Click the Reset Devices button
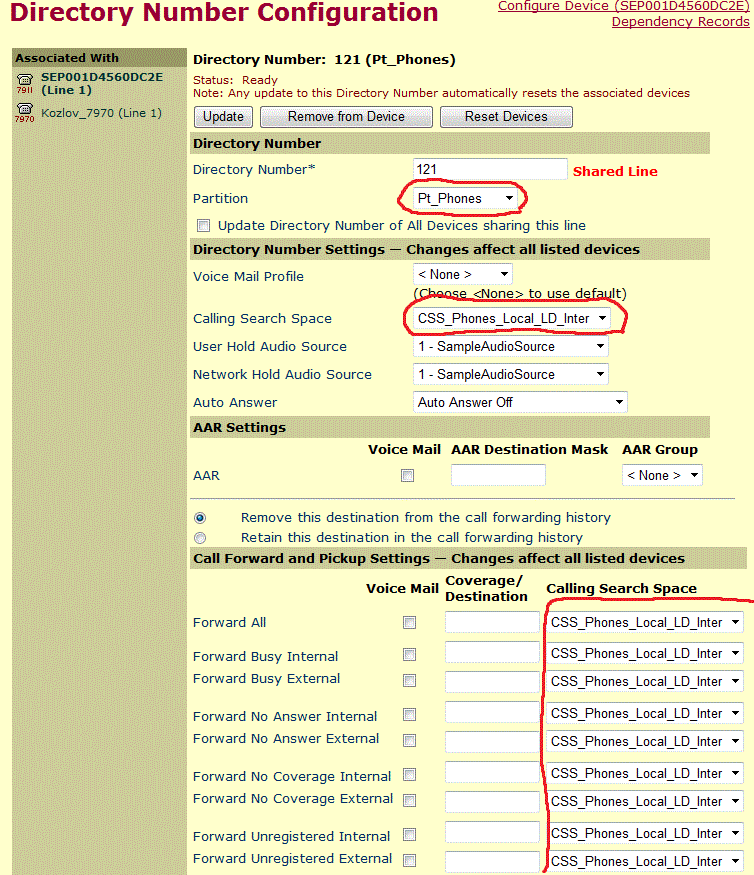 (x=506, y=117)
